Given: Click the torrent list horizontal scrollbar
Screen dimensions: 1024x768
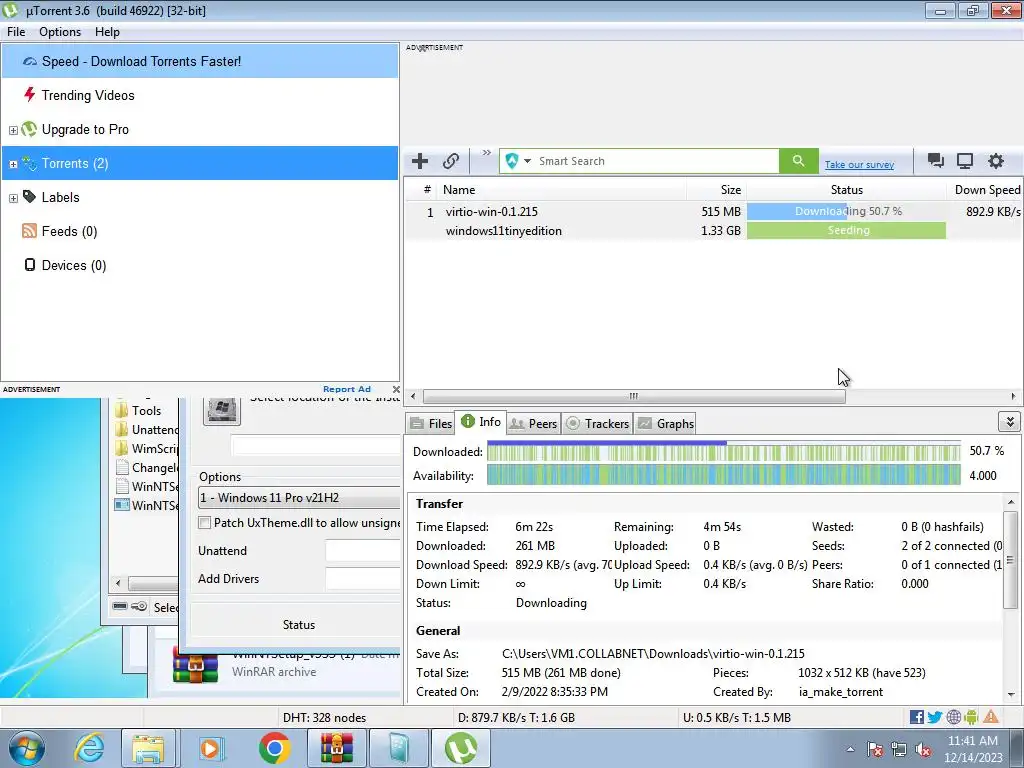Looking at the screenshot, I should 633,396.
